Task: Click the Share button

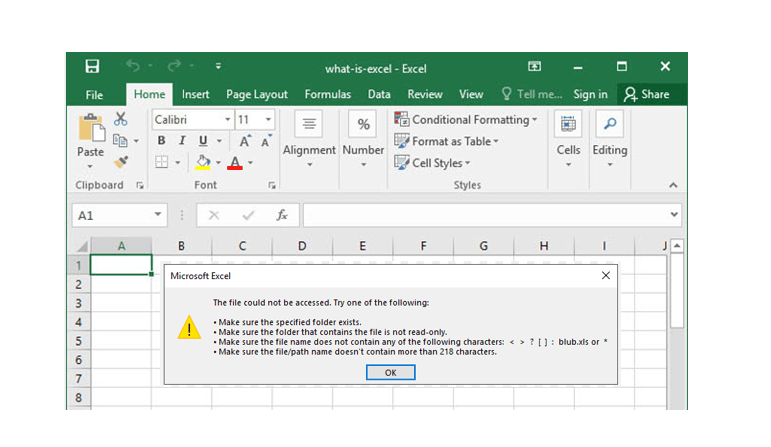Action: (x=647, y=94)
